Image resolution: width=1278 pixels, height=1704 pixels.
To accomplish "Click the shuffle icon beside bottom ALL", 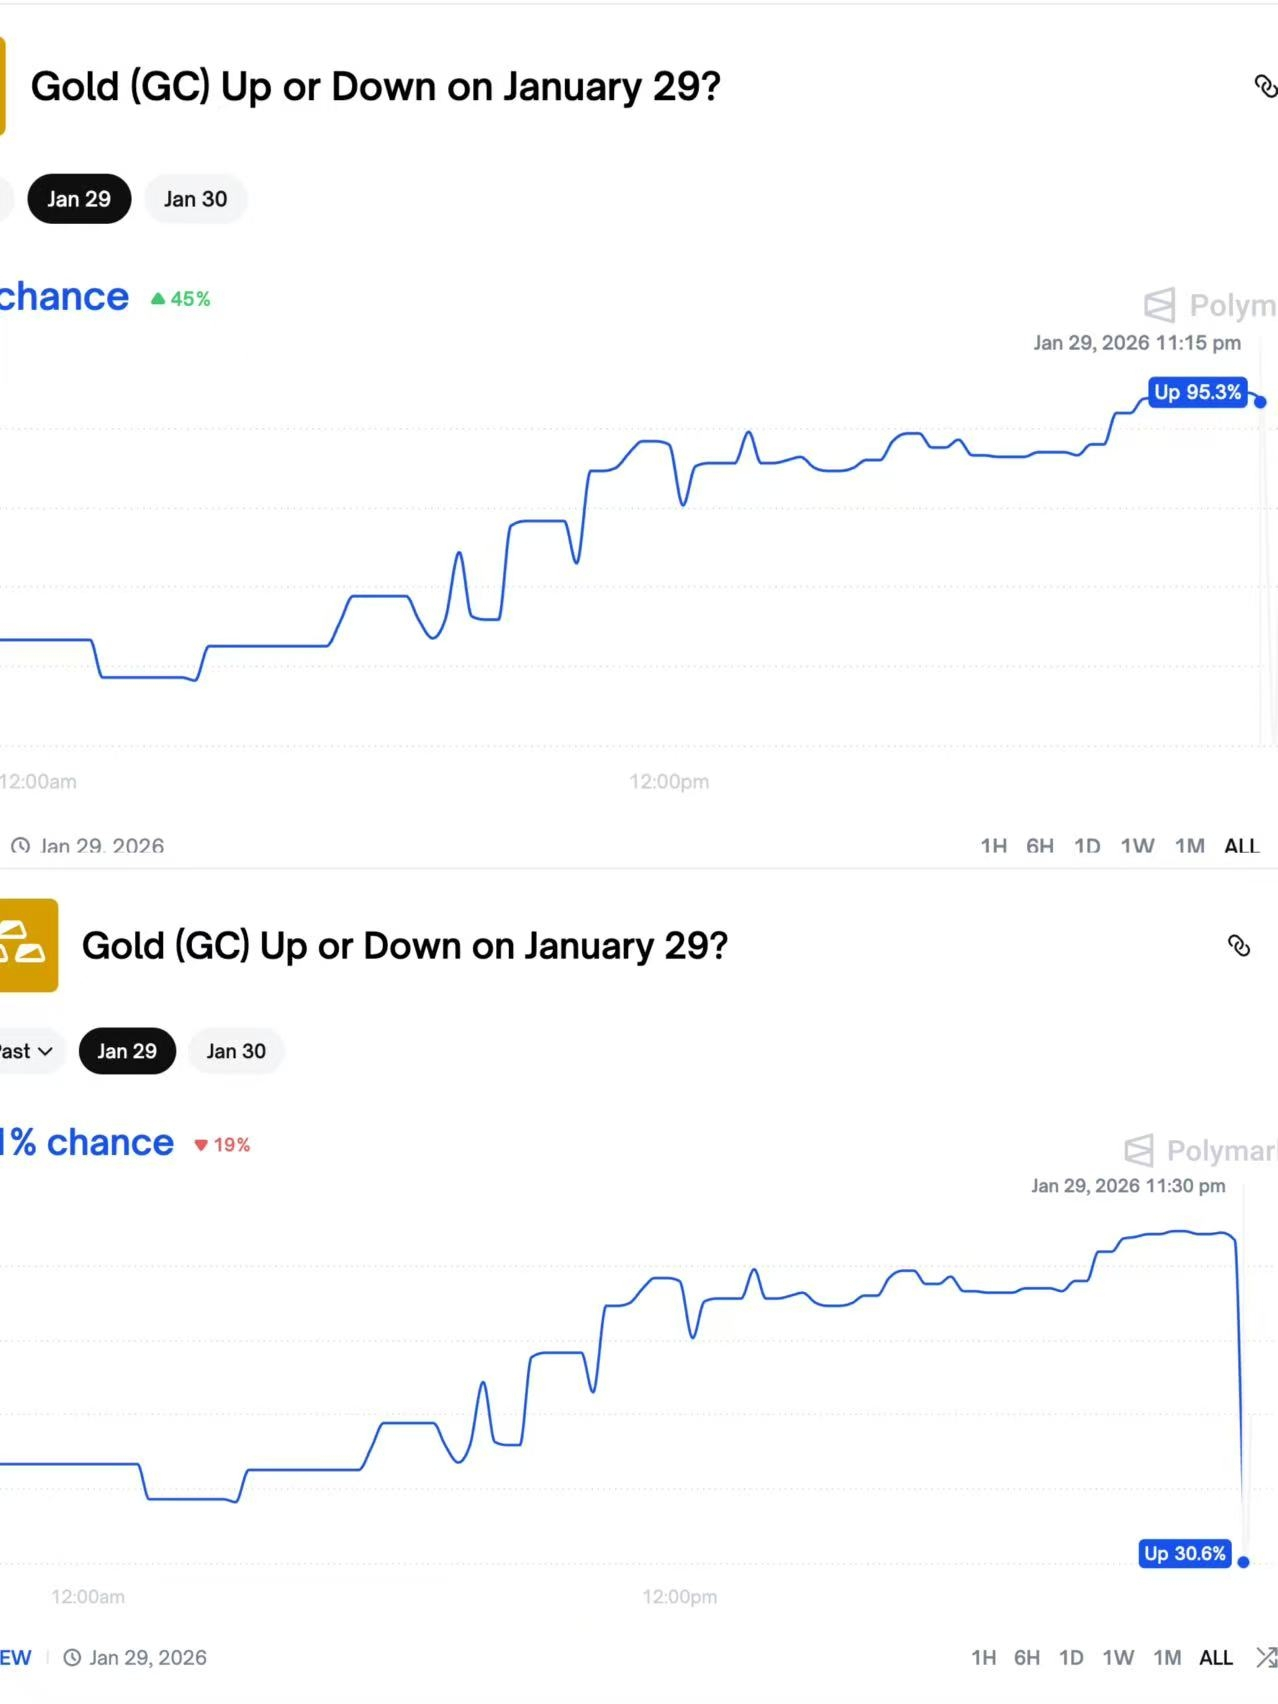I will click(1266, 1658).
